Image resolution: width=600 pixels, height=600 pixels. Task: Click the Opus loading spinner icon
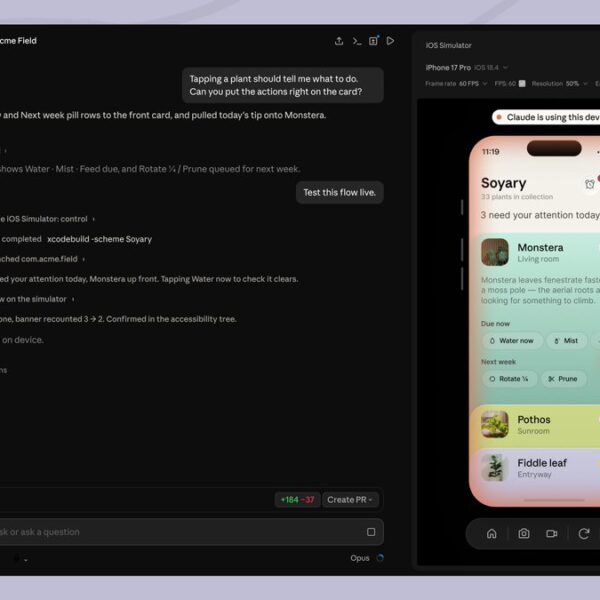tap(380, 558)
